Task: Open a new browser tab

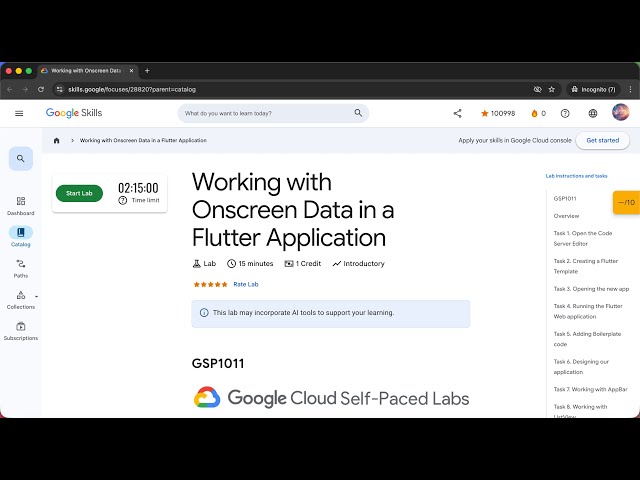Action: [147, 71]
